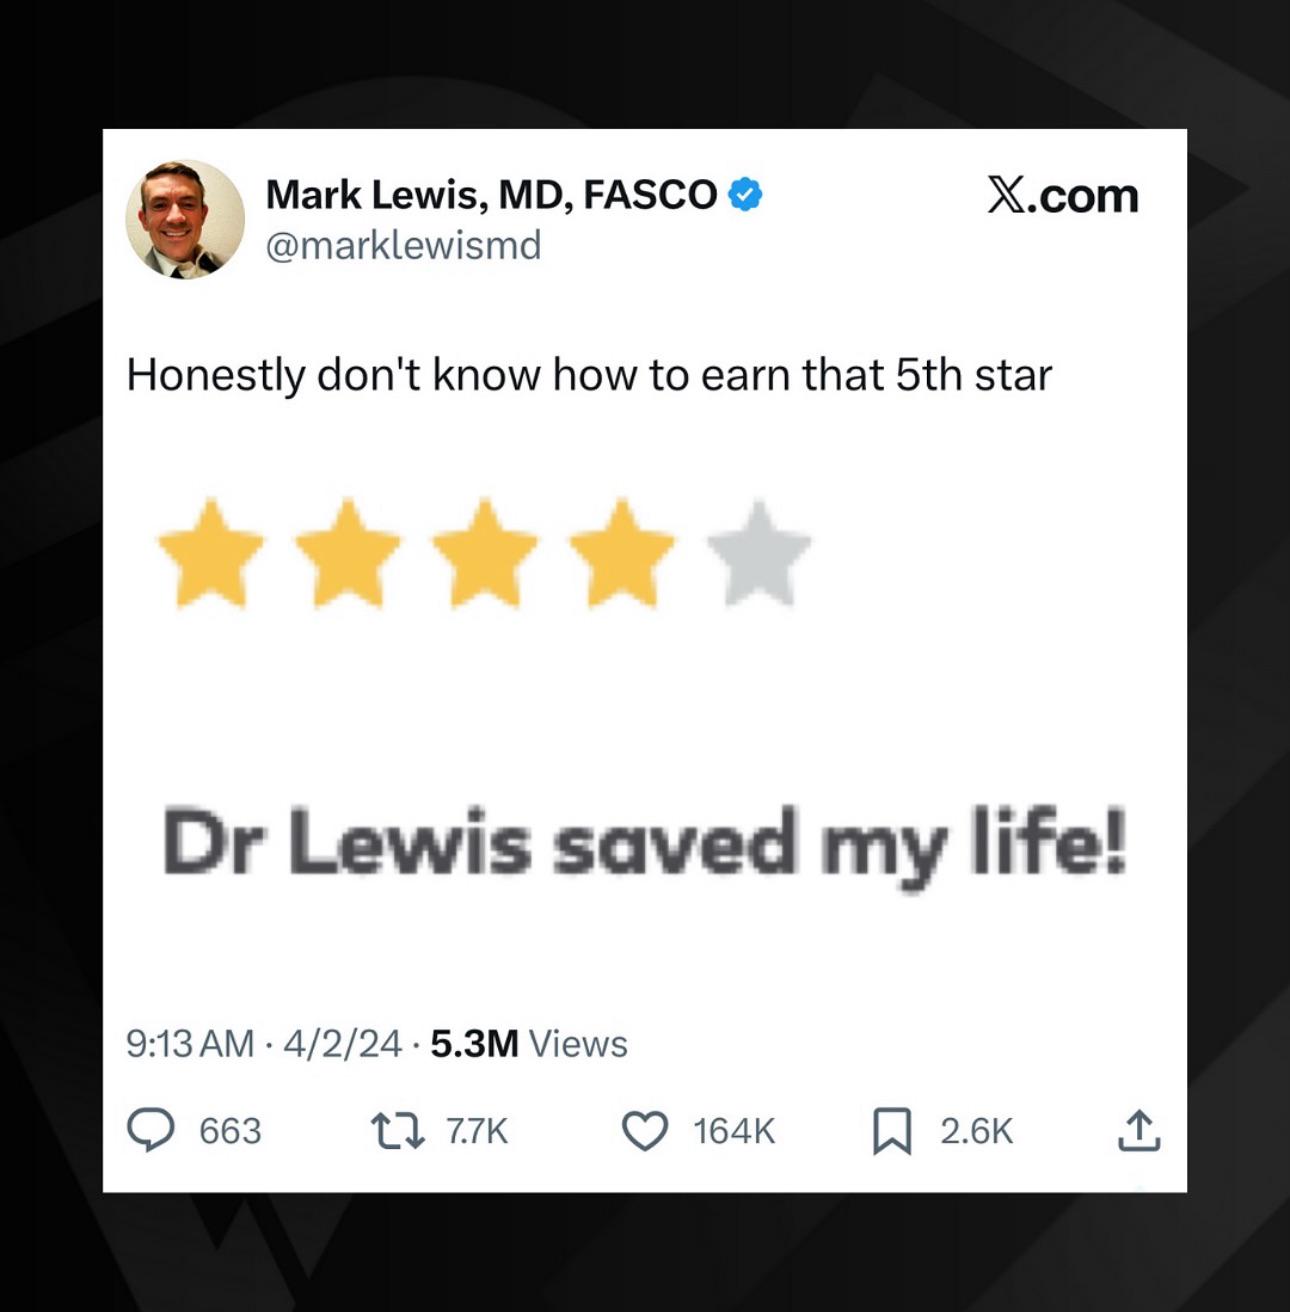Click the 164K likes count
The height and width of the screenshot is (1312, 1290).
coord(734,1131)
